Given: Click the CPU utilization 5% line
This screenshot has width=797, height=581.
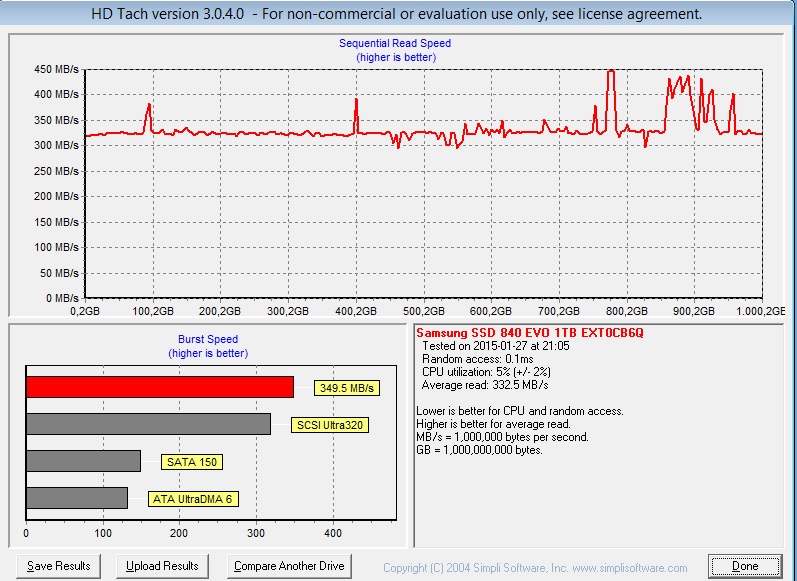Looking at the screenshot, I should (486, 372).
